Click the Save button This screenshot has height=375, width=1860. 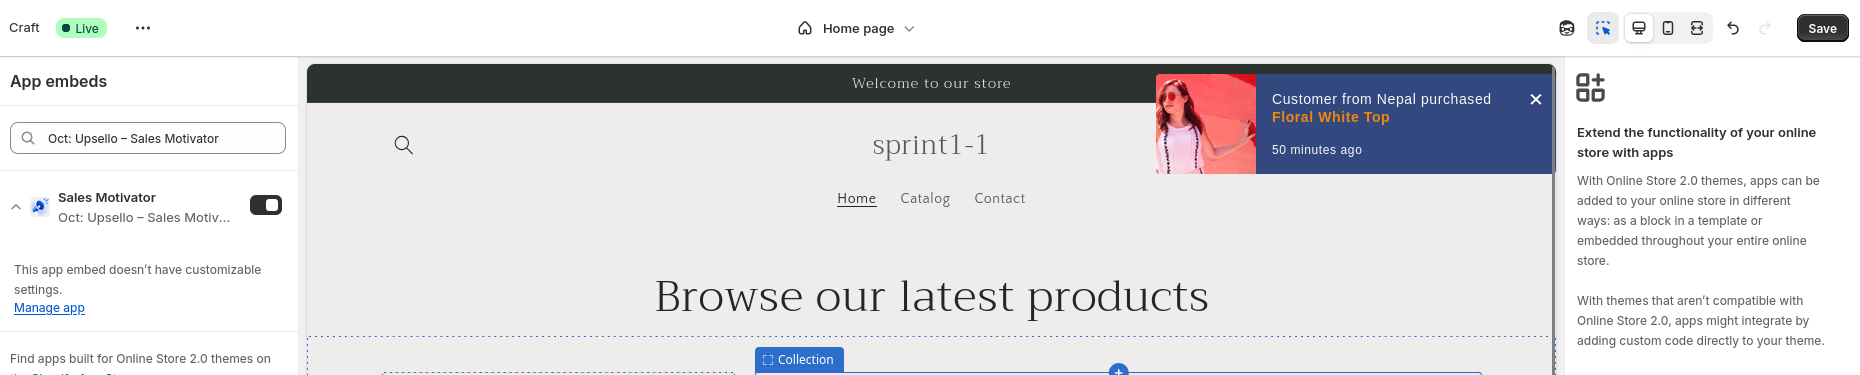click(1822, 28)
